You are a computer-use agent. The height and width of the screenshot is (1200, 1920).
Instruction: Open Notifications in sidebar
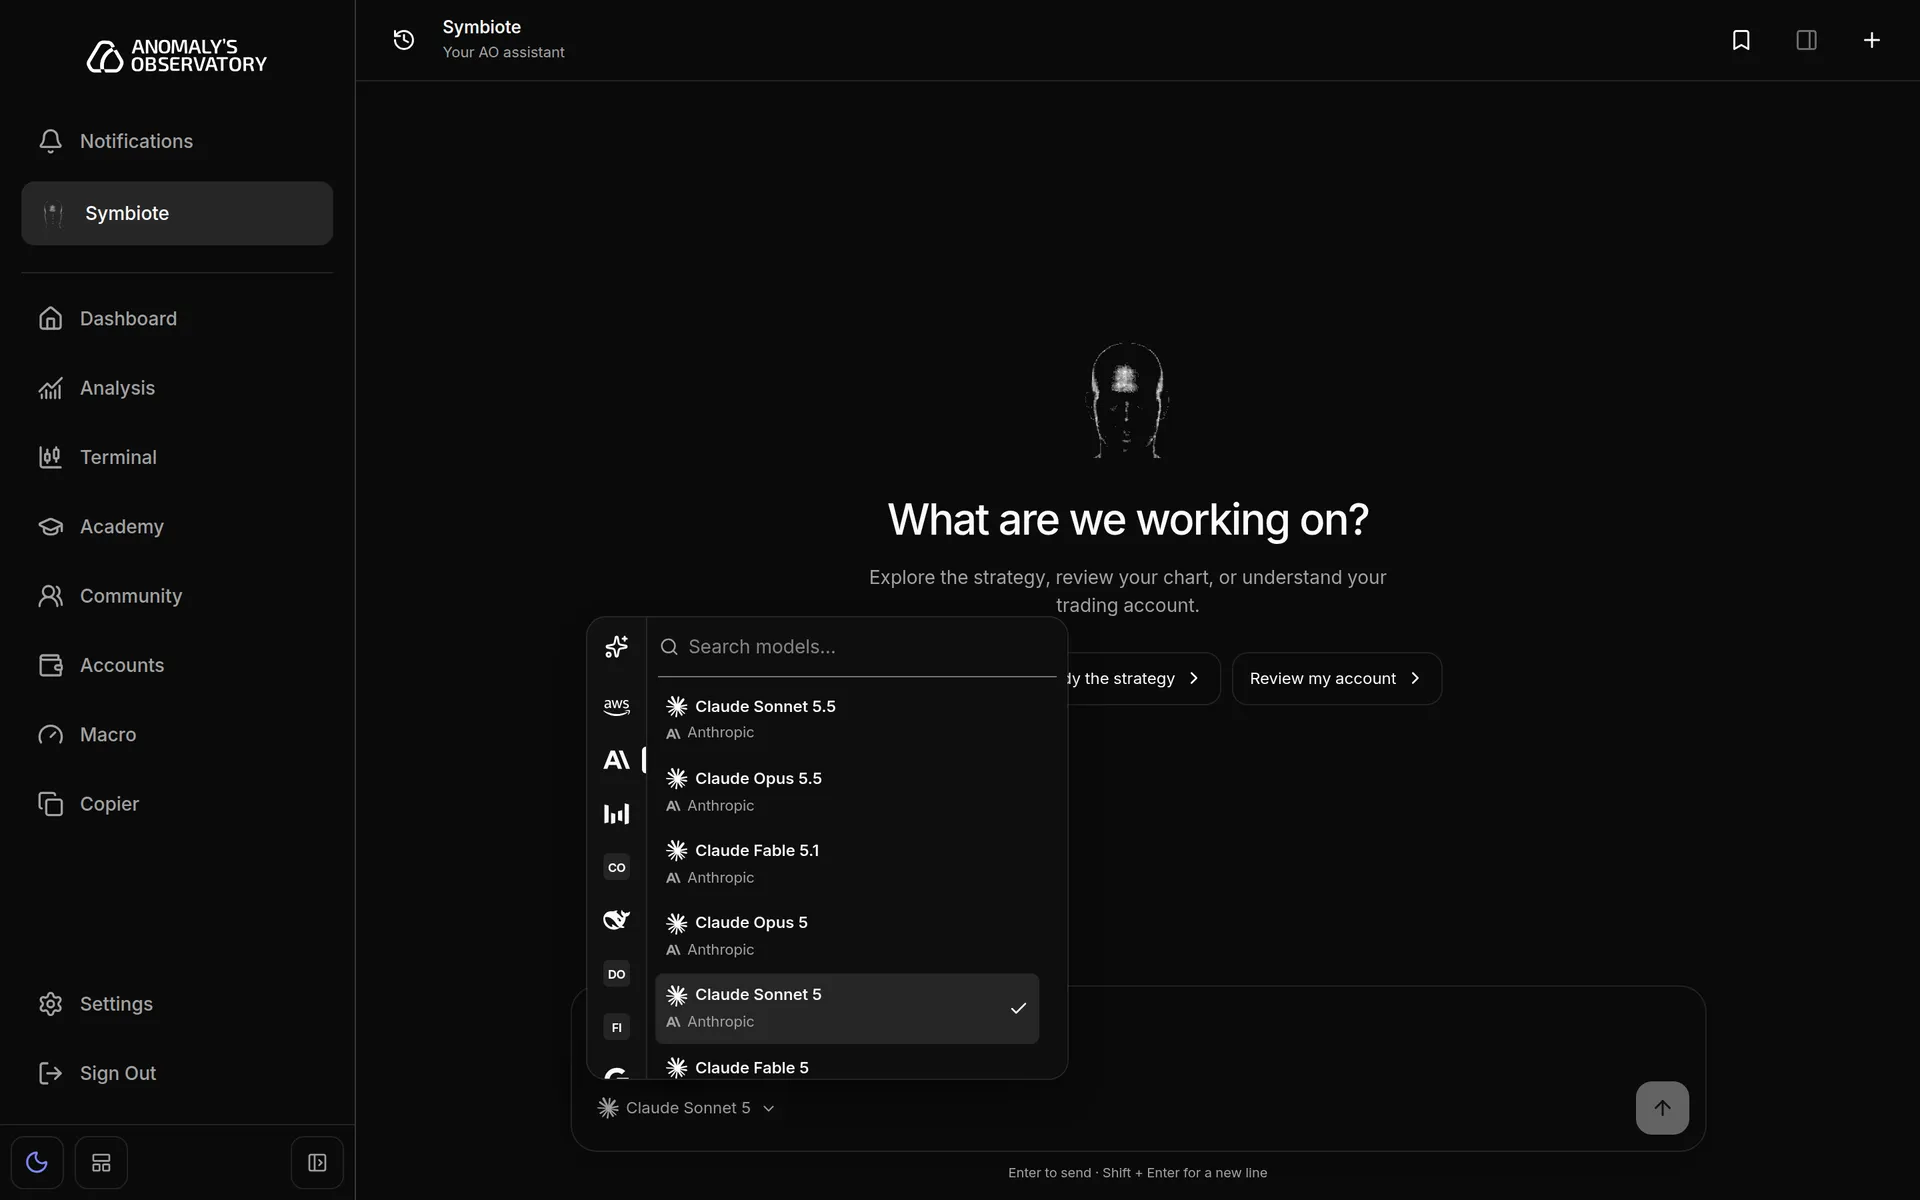pos(177,141)
